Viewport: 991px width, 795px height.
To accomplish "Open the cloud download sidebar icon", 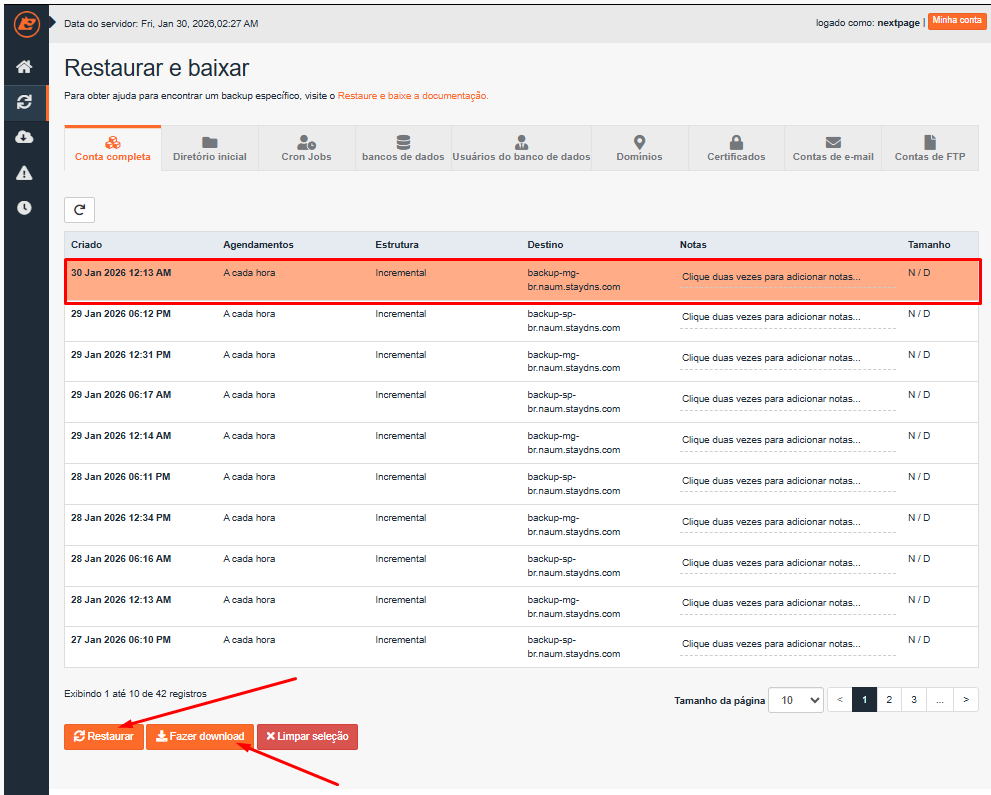I will click(x=25, y=137).
